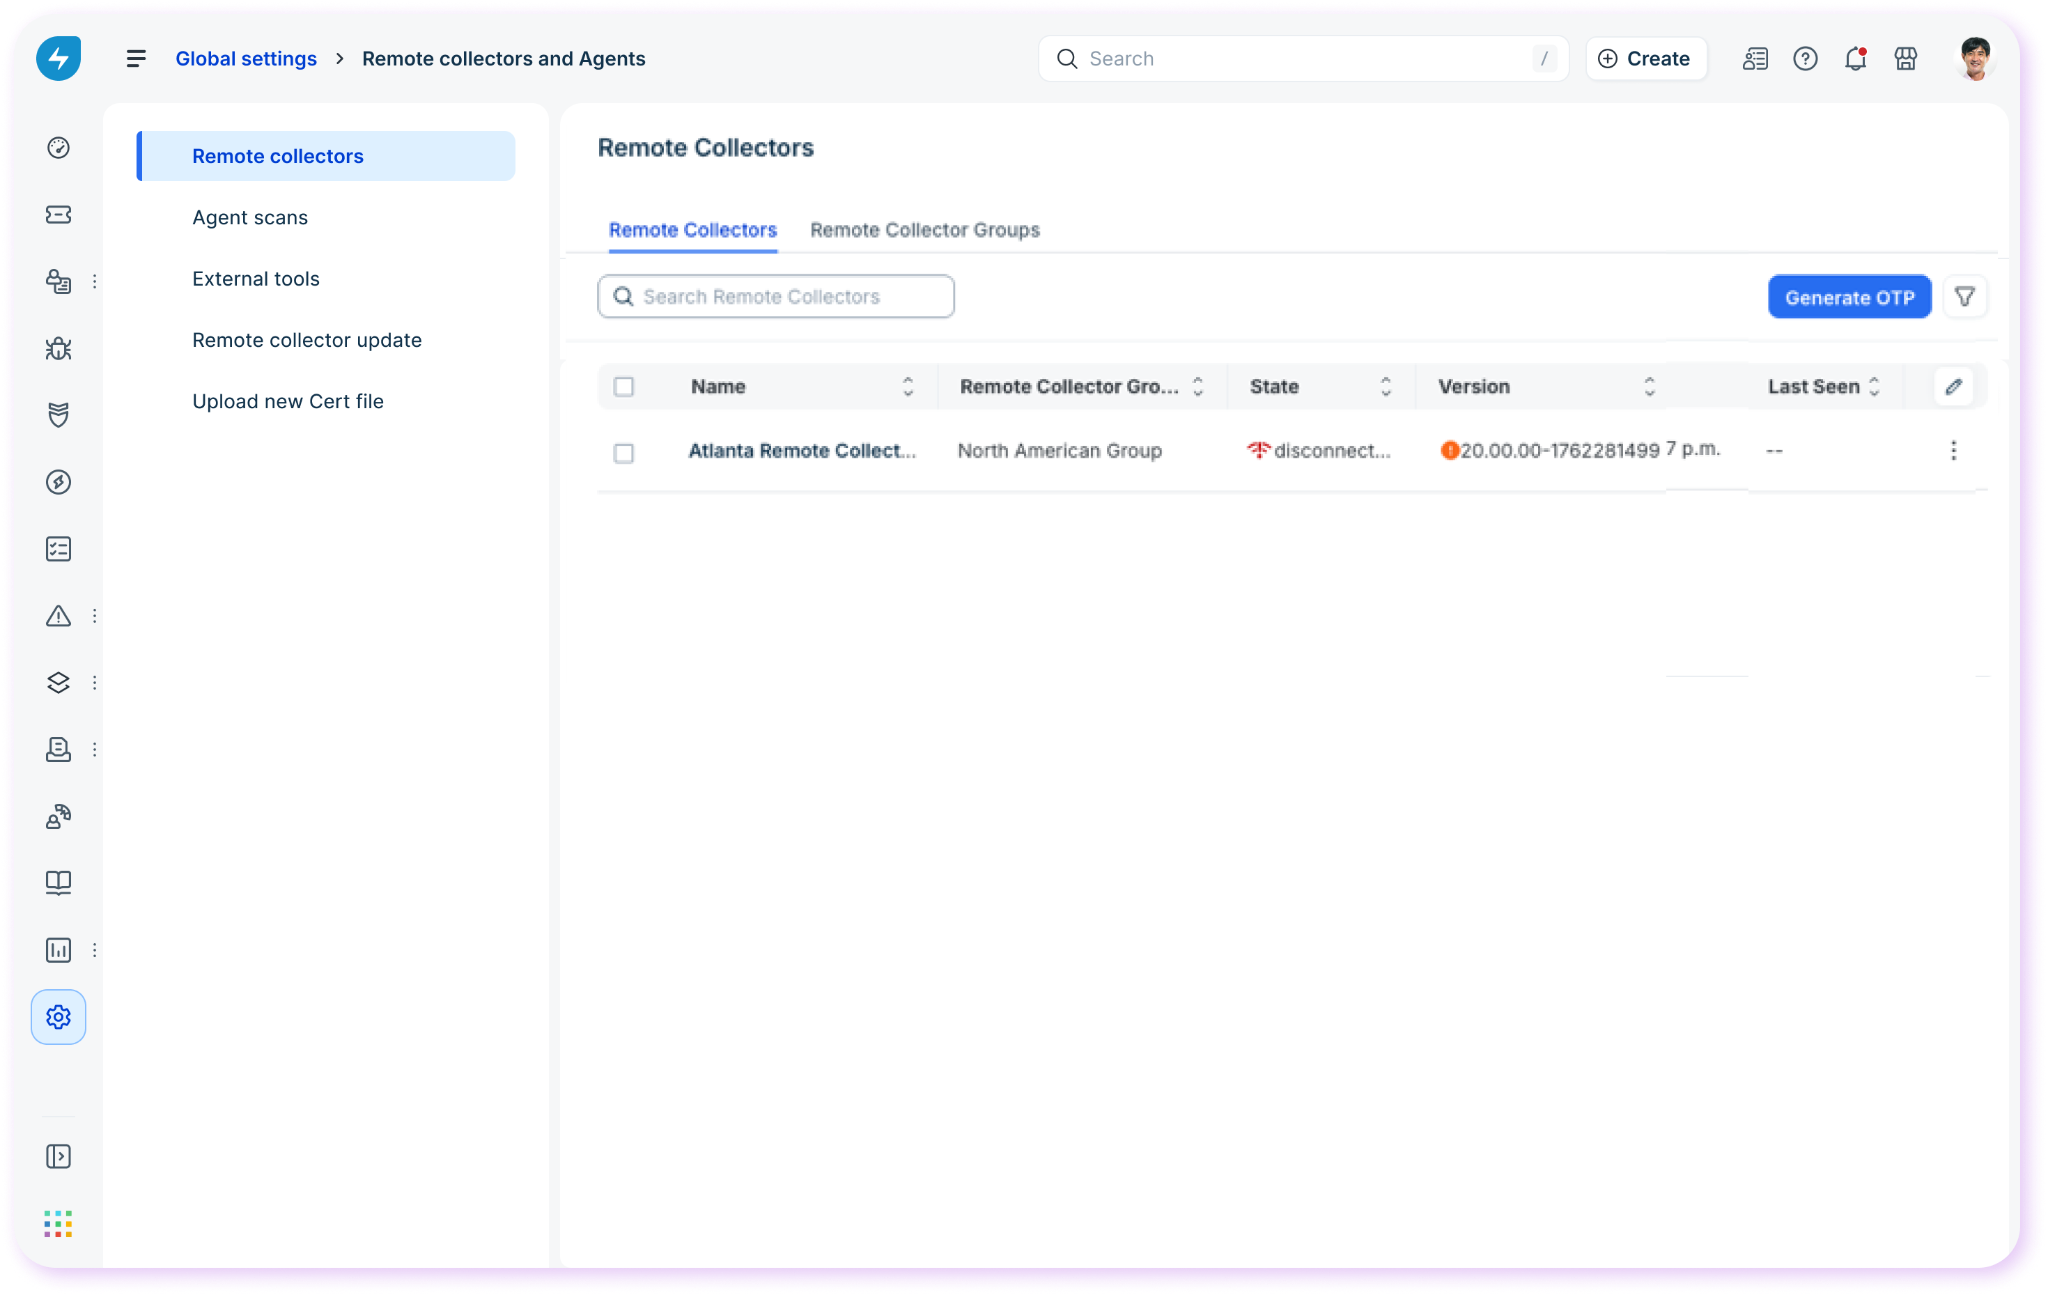Screen dimensions: 2048x1296
Task: Toggle the select-all header checkbox
Action: [624, 387]
